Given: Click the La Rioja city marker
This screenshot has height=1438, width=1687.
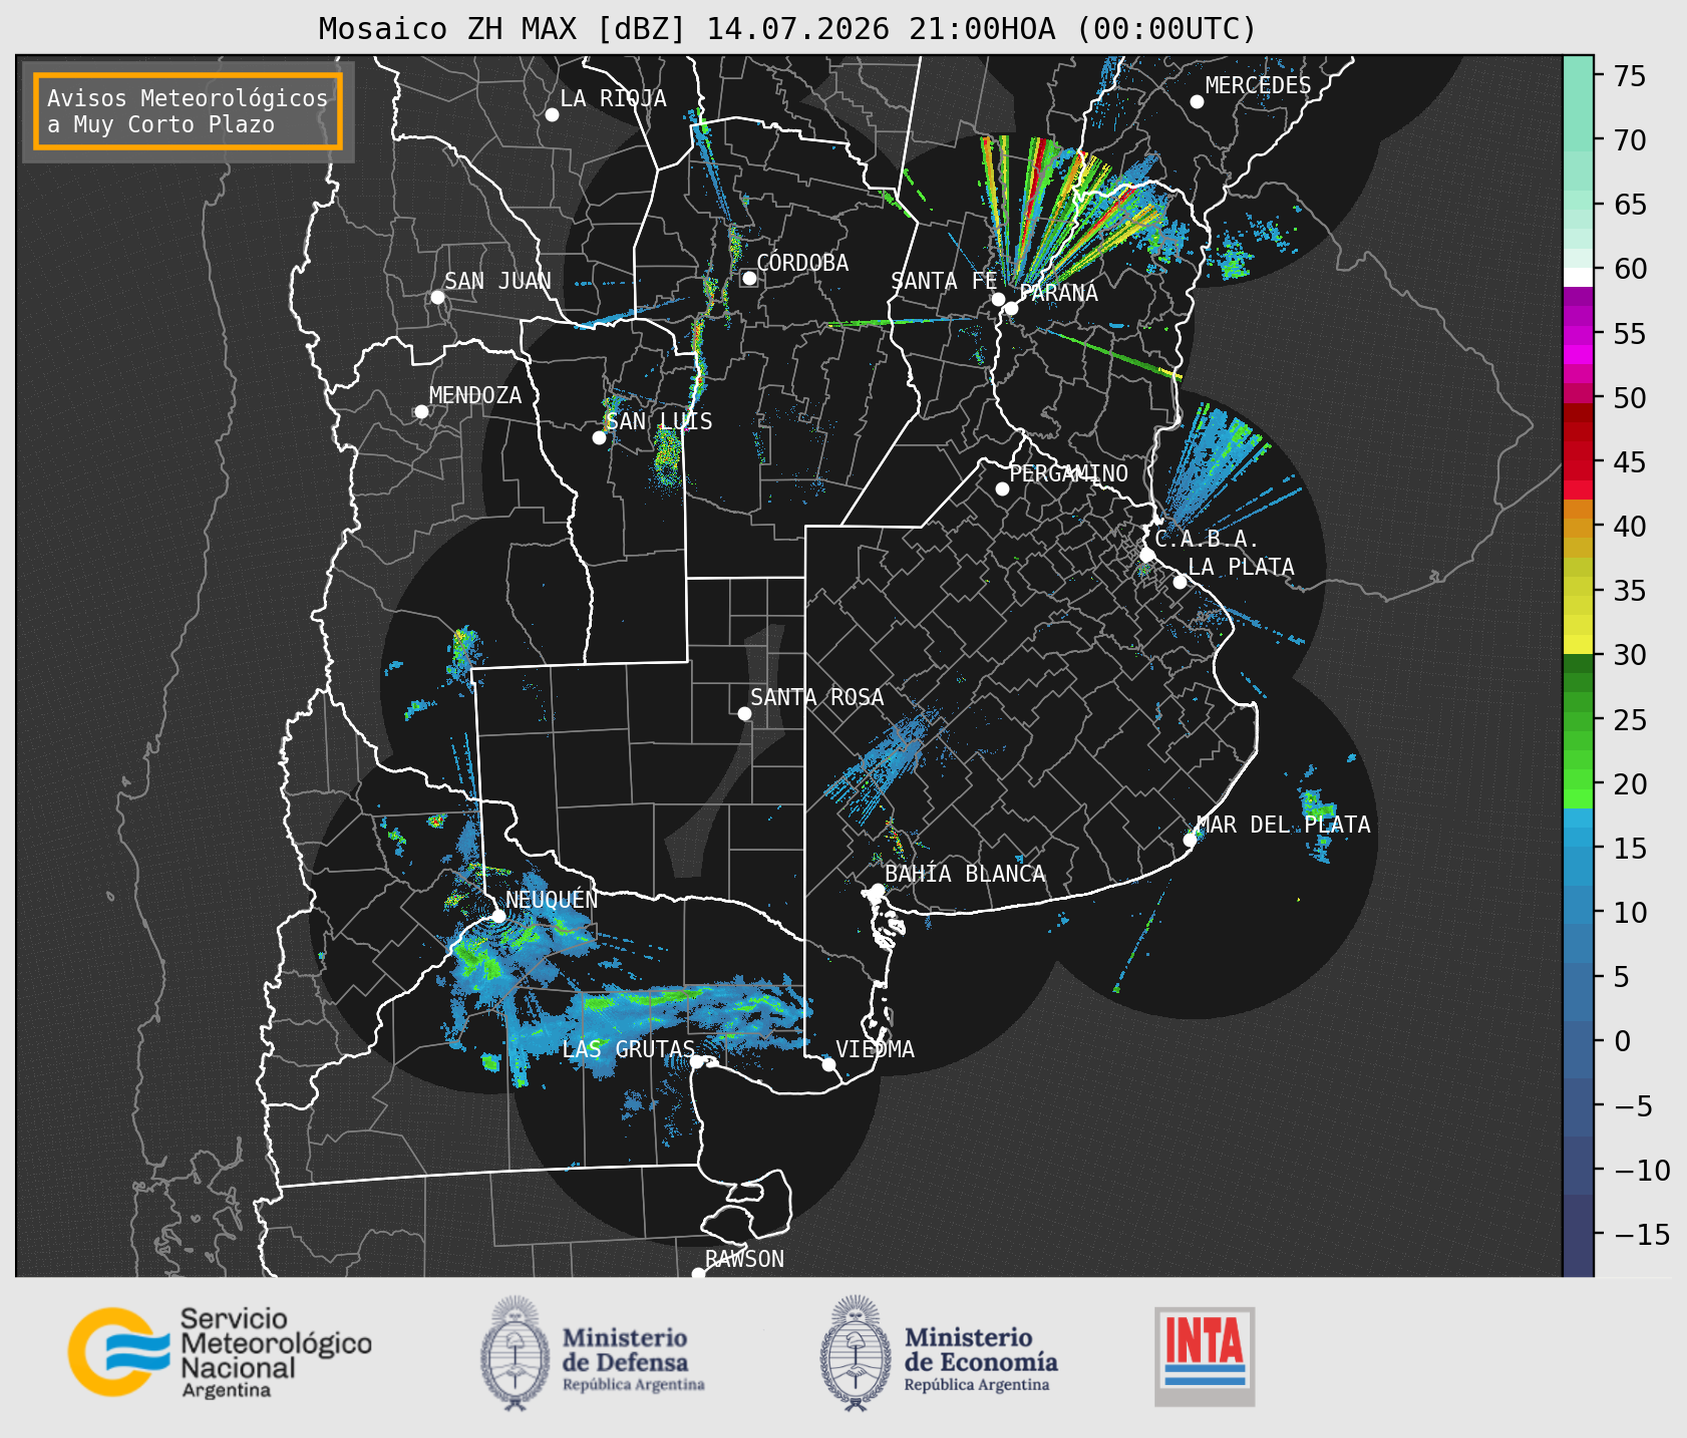Looking at the screenshot, I should [x=552, y=115].
